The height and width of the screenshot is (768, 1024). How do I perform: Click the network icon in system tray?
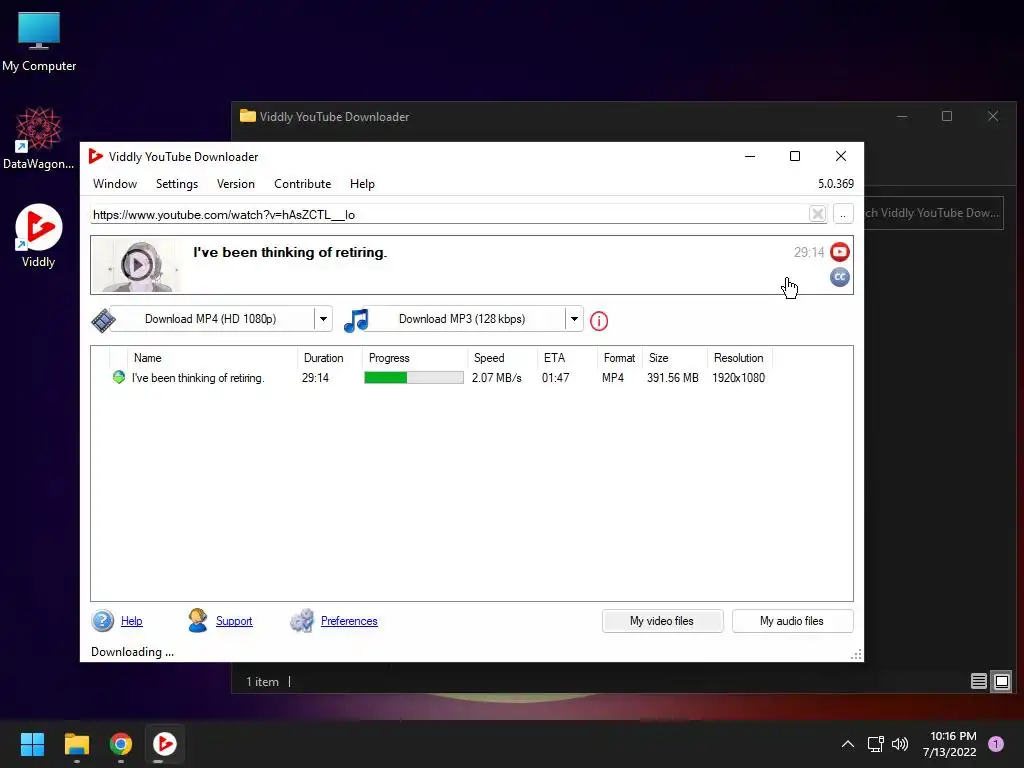pos(876,744)
